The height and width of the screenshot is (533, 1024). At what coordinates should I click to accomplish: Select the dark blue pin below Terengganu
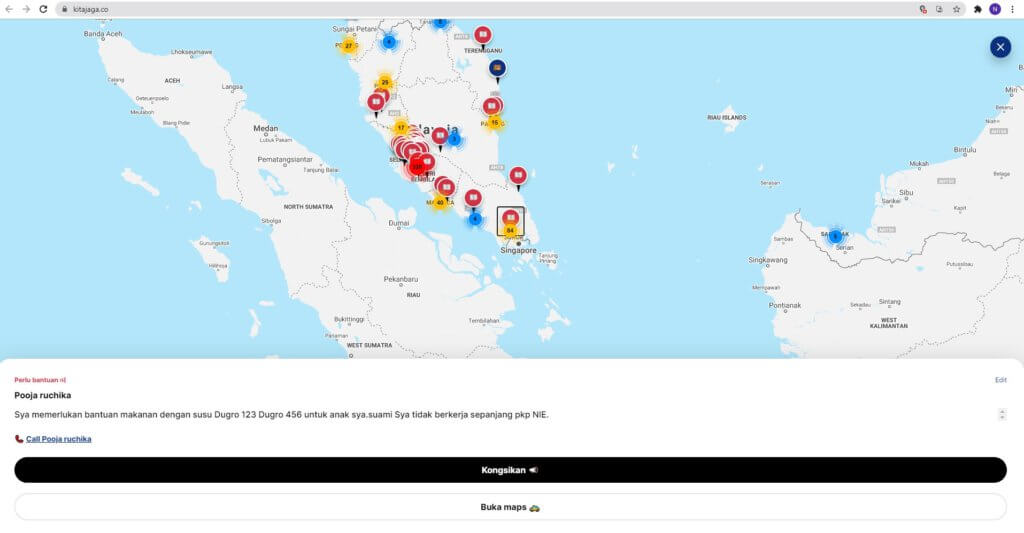(497, 69)
